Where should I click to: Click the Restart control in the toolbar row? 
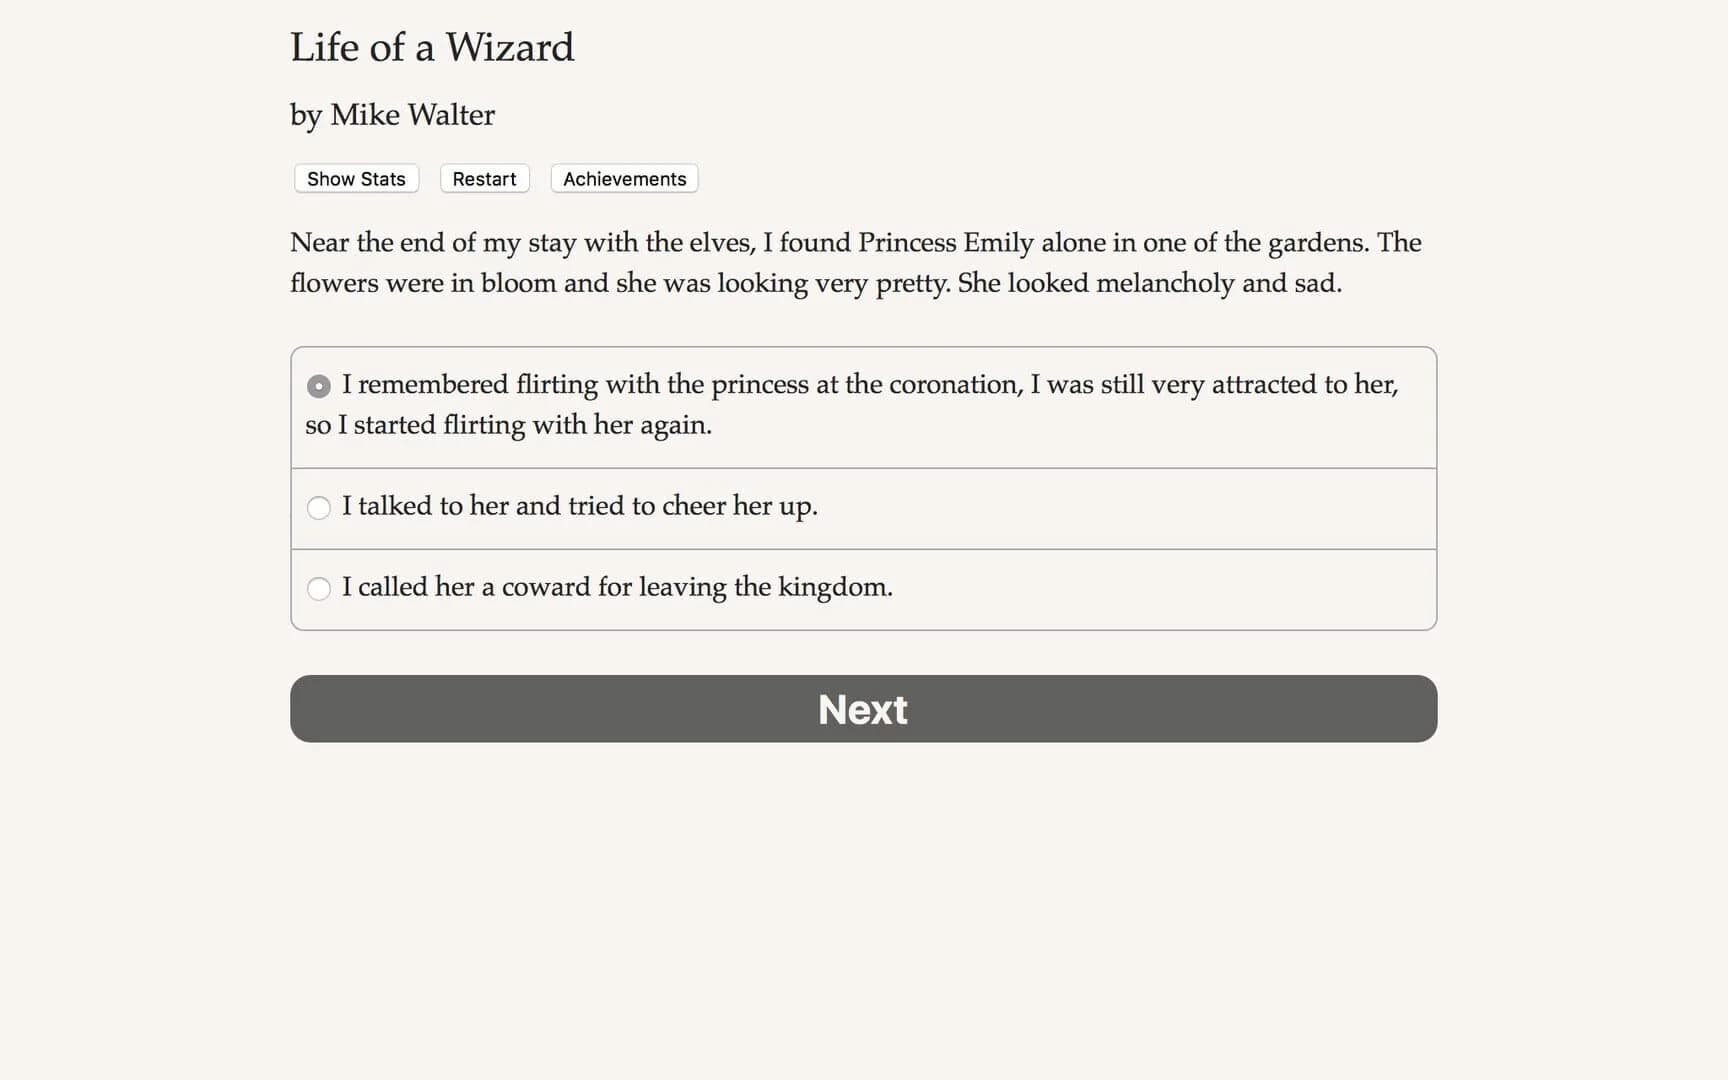click(484, 178)
